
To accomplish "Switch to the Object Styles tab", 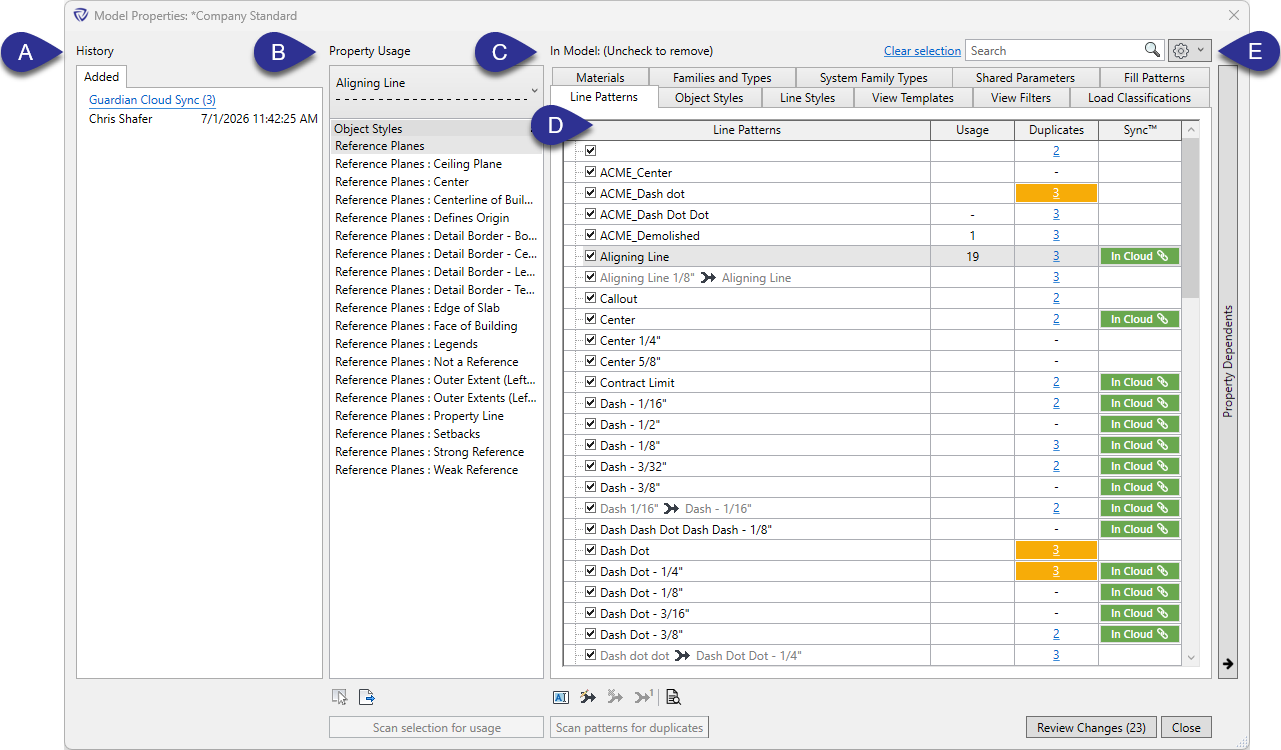I will tap(709, 98).
